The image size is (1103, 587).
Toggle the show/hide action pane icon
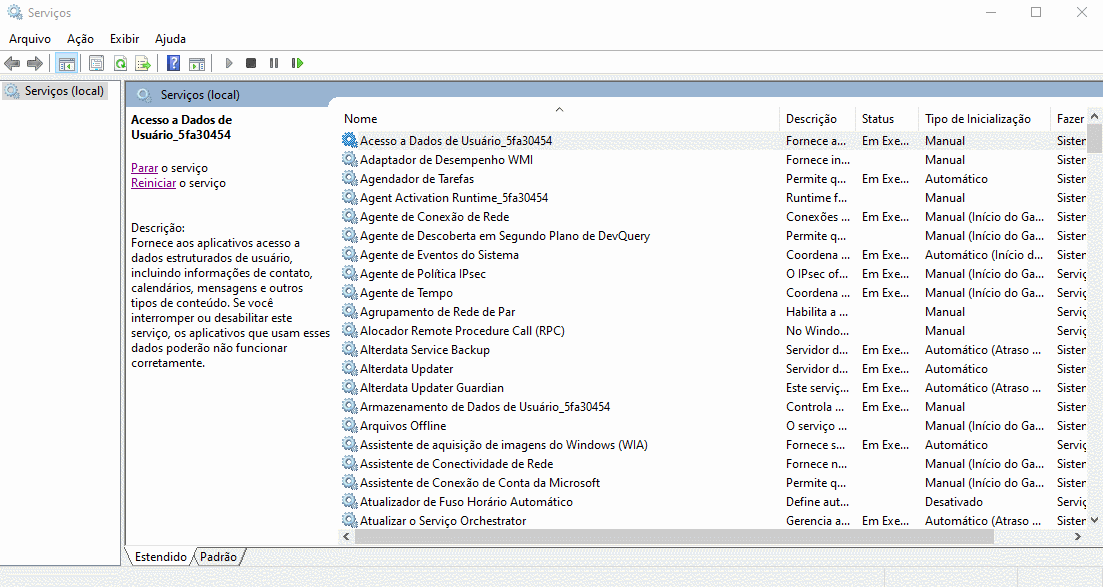point(197,63)
